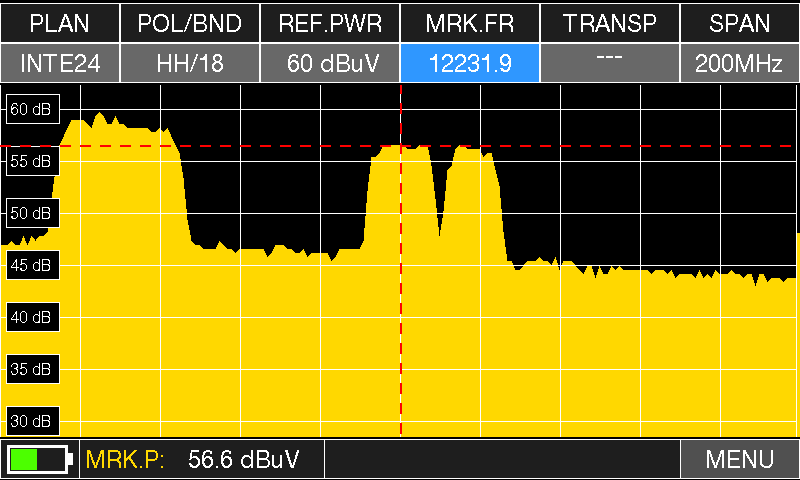
Task: Change the INTE24 plan value
Action: click(x=60, y=63)
